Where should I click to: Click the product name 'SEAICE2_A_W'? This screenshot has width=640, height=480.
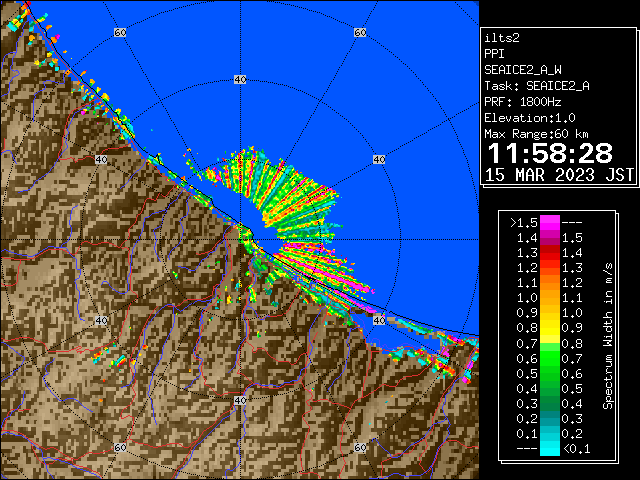pyautogui.click(x=523, y=70)
